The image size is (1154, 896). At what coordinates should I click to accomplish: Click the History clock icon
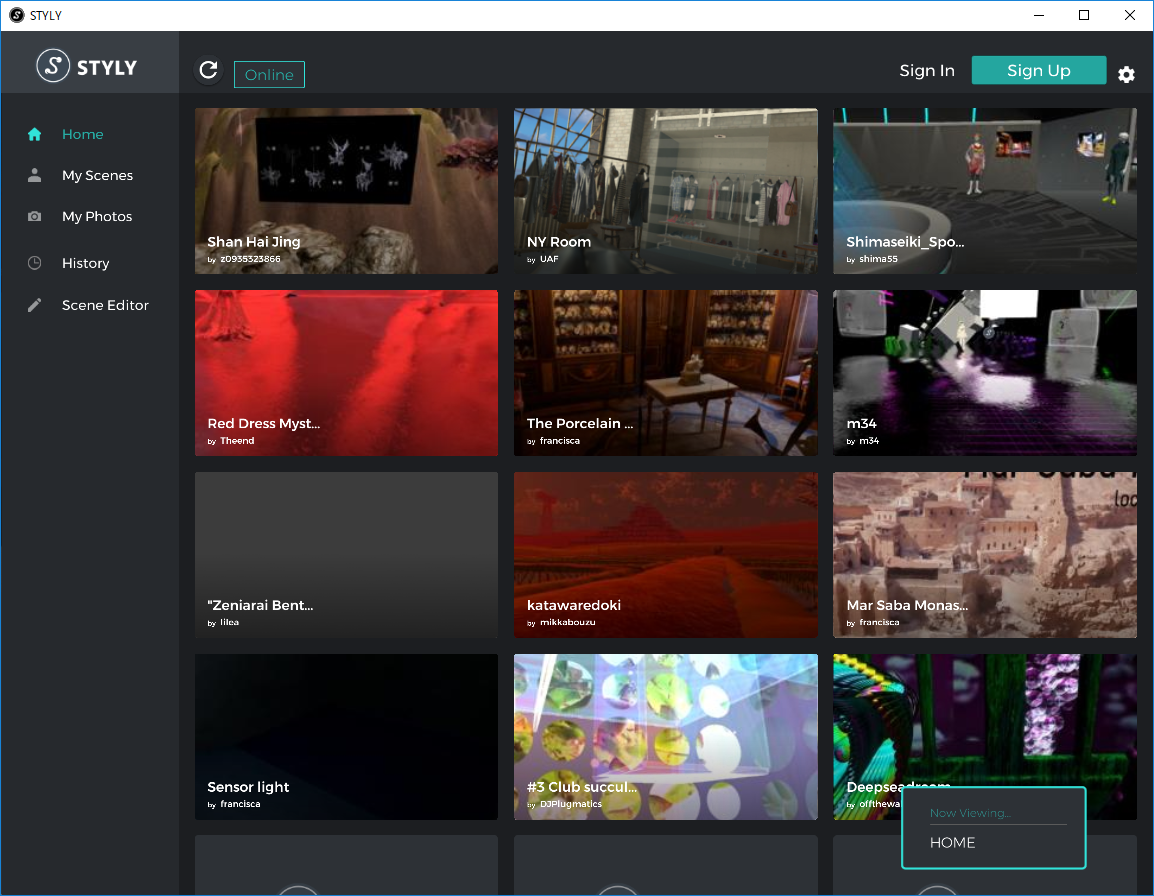[35, 263]
